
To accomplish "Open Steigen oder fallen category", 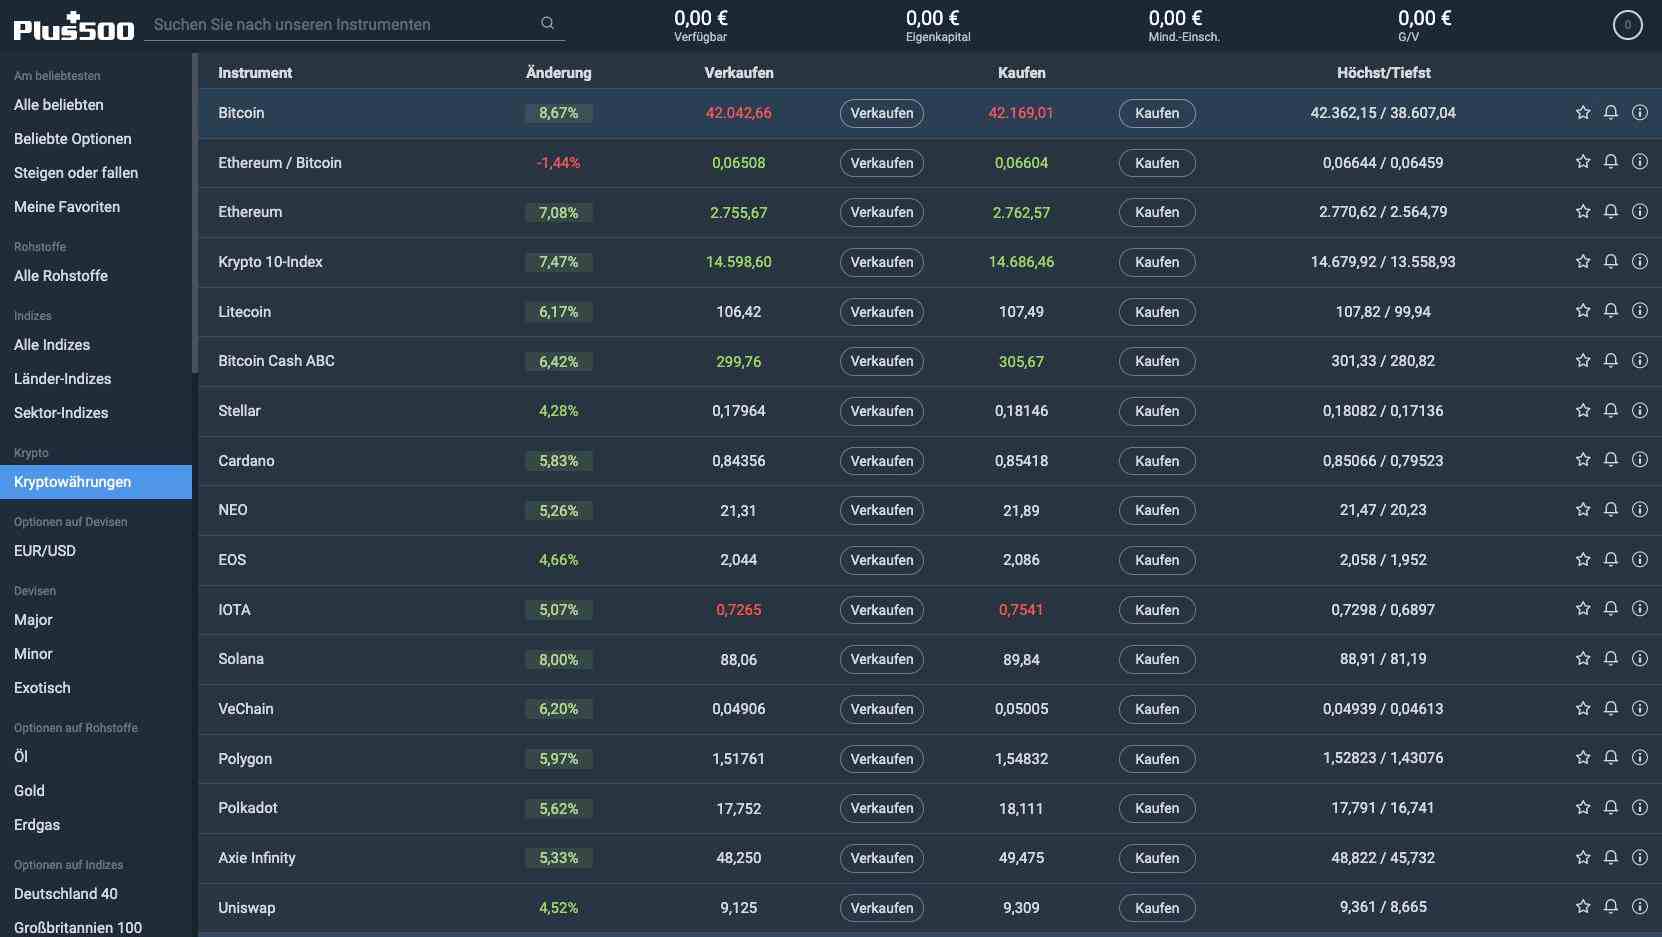I will coord(76,173).
